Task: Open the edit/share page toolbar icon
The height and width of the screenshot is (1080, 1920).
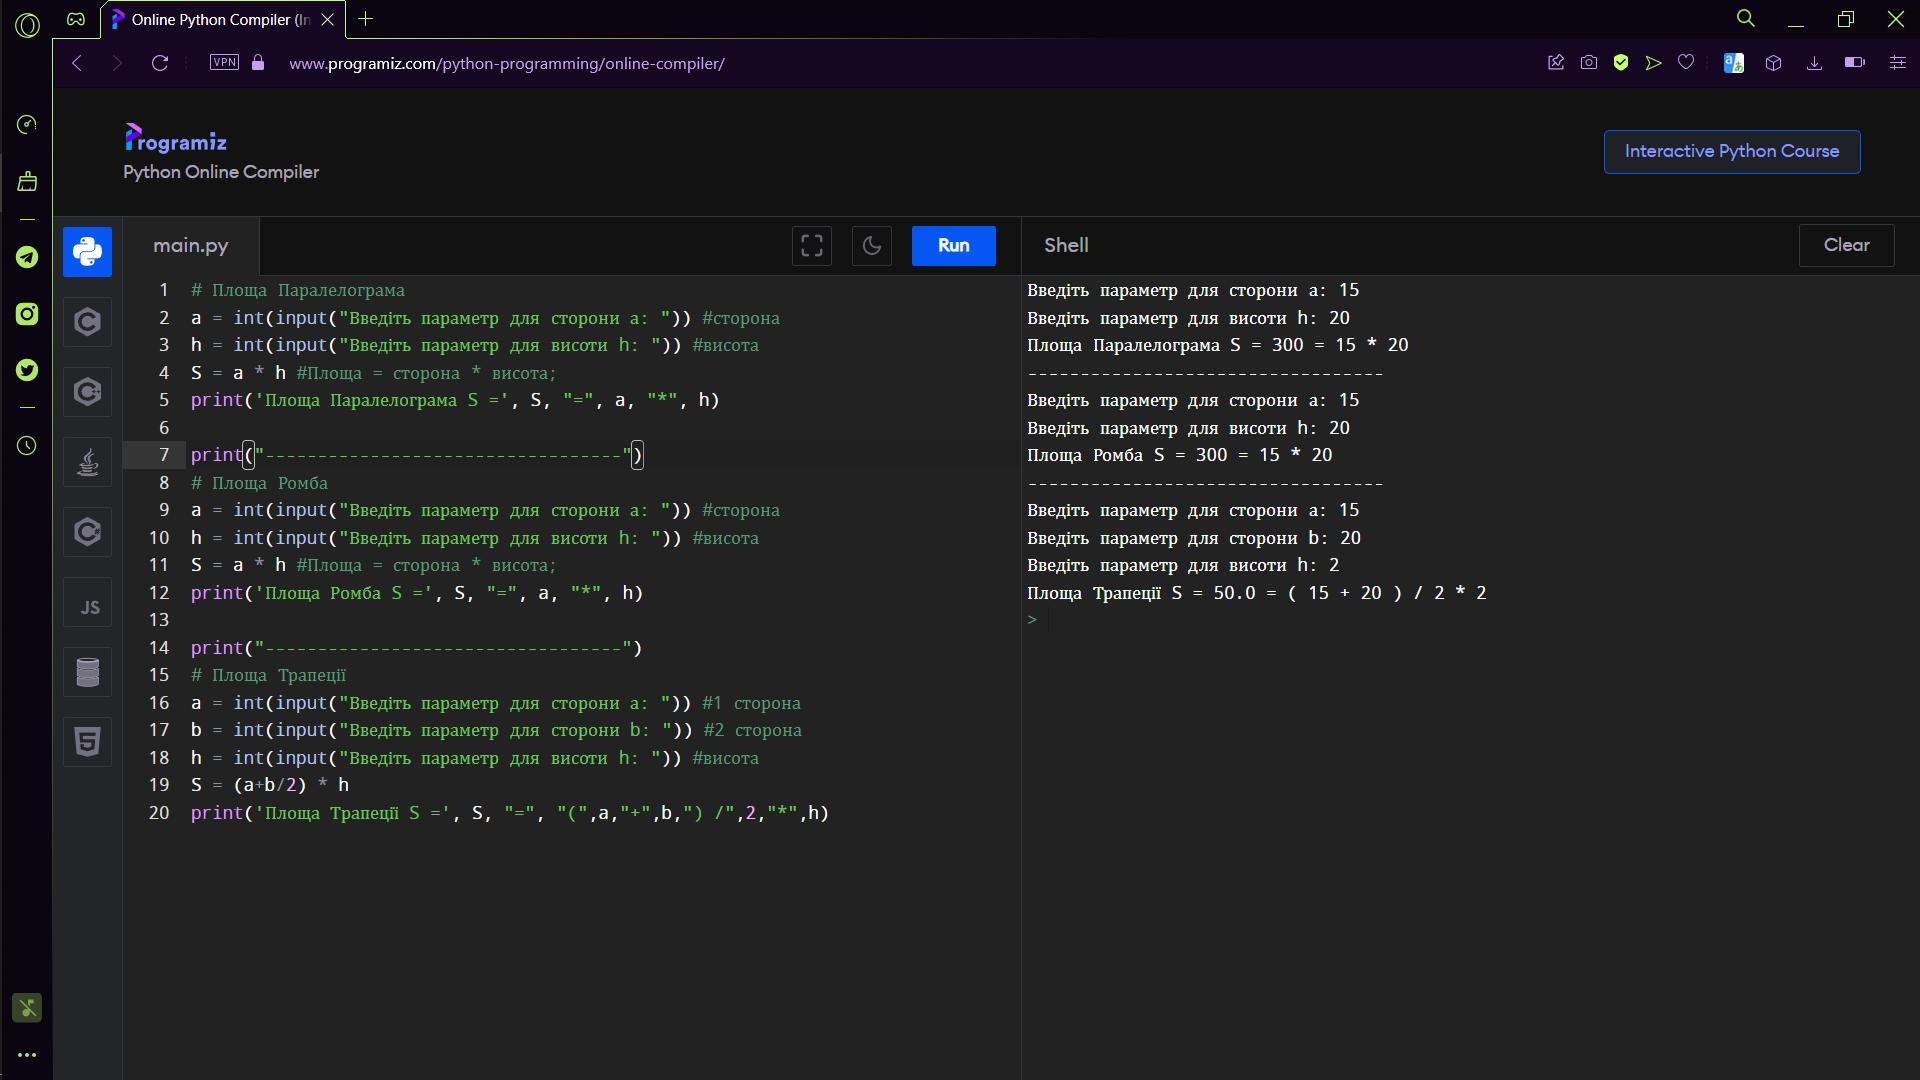Action: tap(1556, 63)
